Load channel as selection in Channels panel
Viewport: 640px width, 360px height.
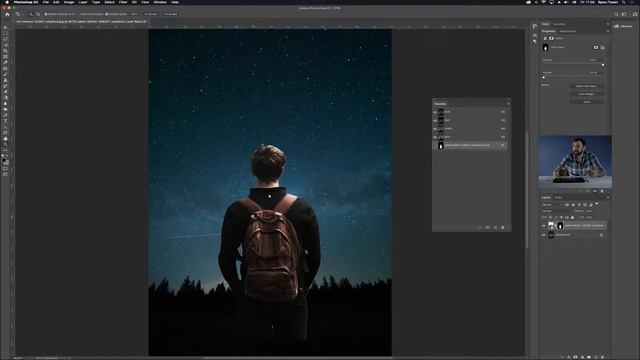pos(480,227)
